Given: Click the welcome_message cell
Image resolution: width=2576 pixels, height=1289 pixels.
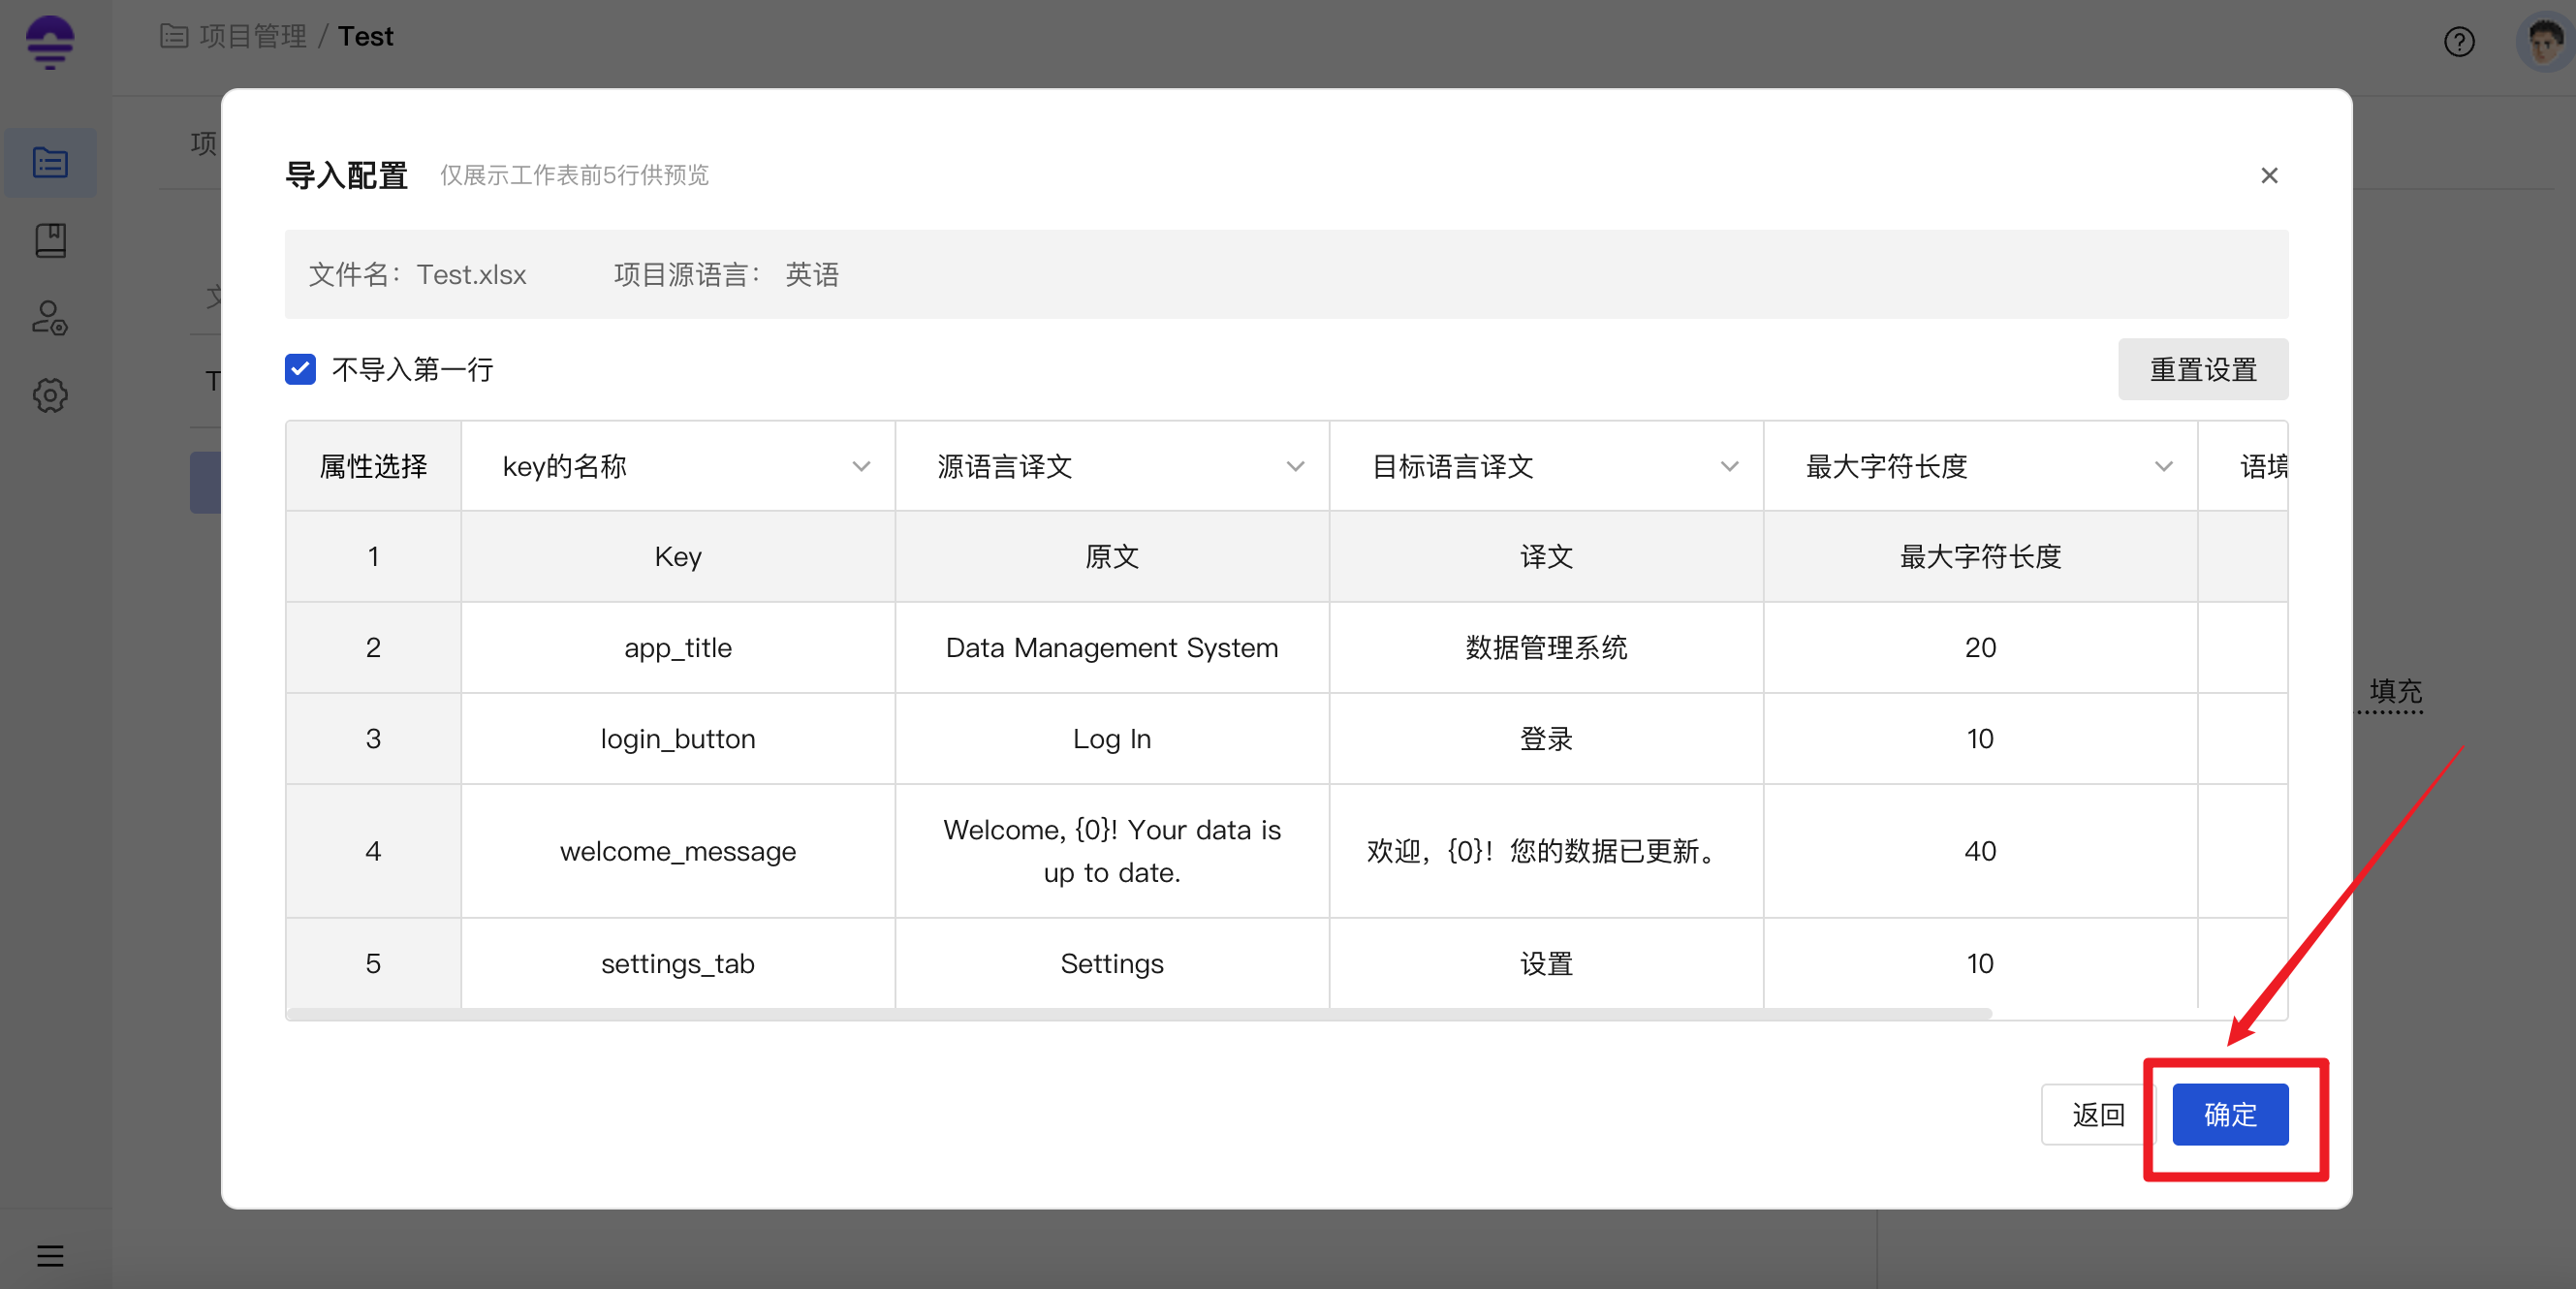Looking at the screenshot, I should [678, 851].
